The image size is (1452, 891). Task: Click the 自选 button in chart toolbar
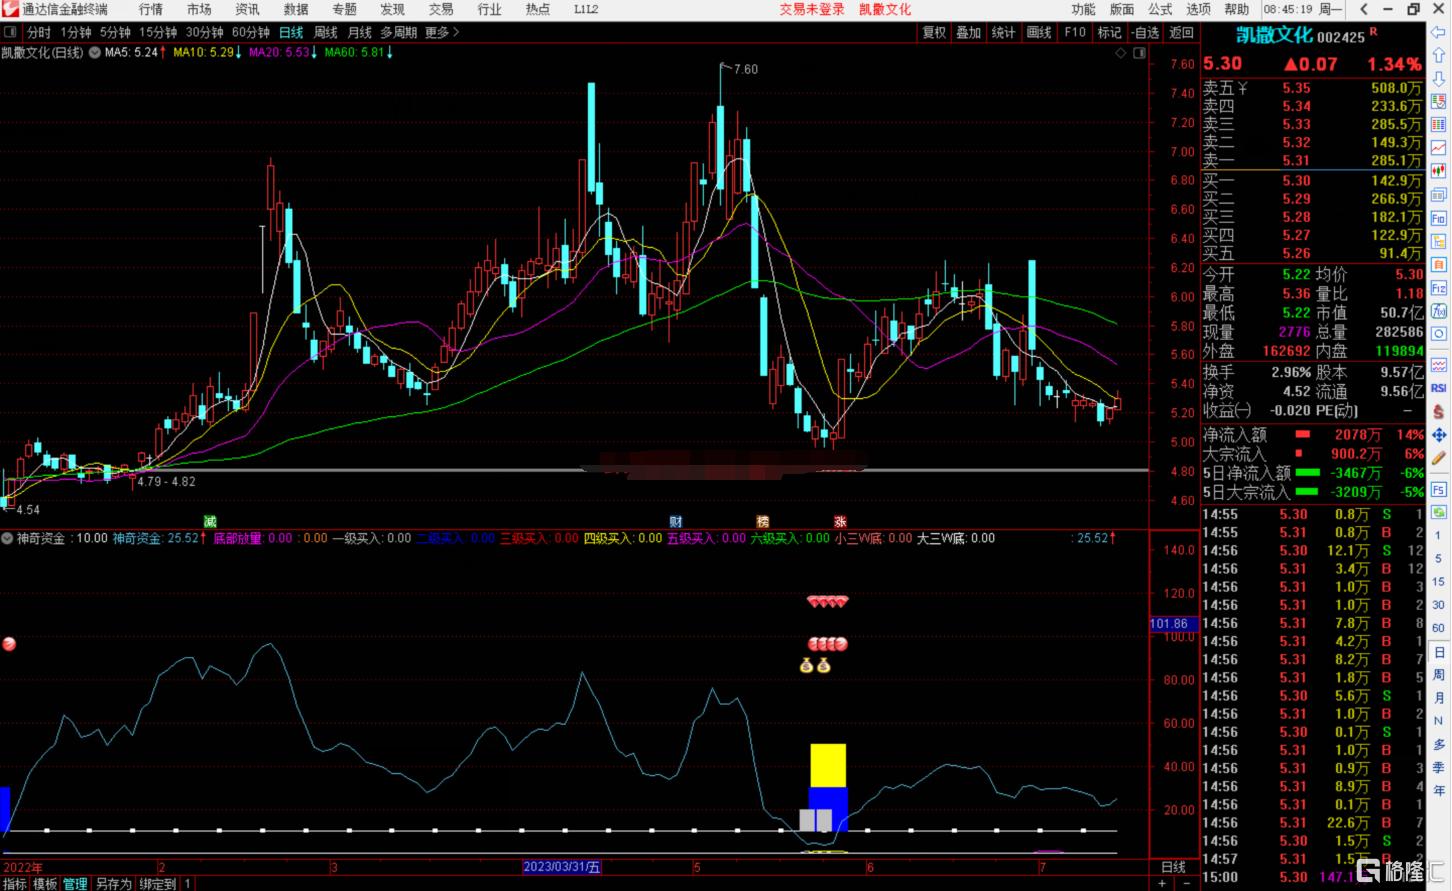point(1145,33)
